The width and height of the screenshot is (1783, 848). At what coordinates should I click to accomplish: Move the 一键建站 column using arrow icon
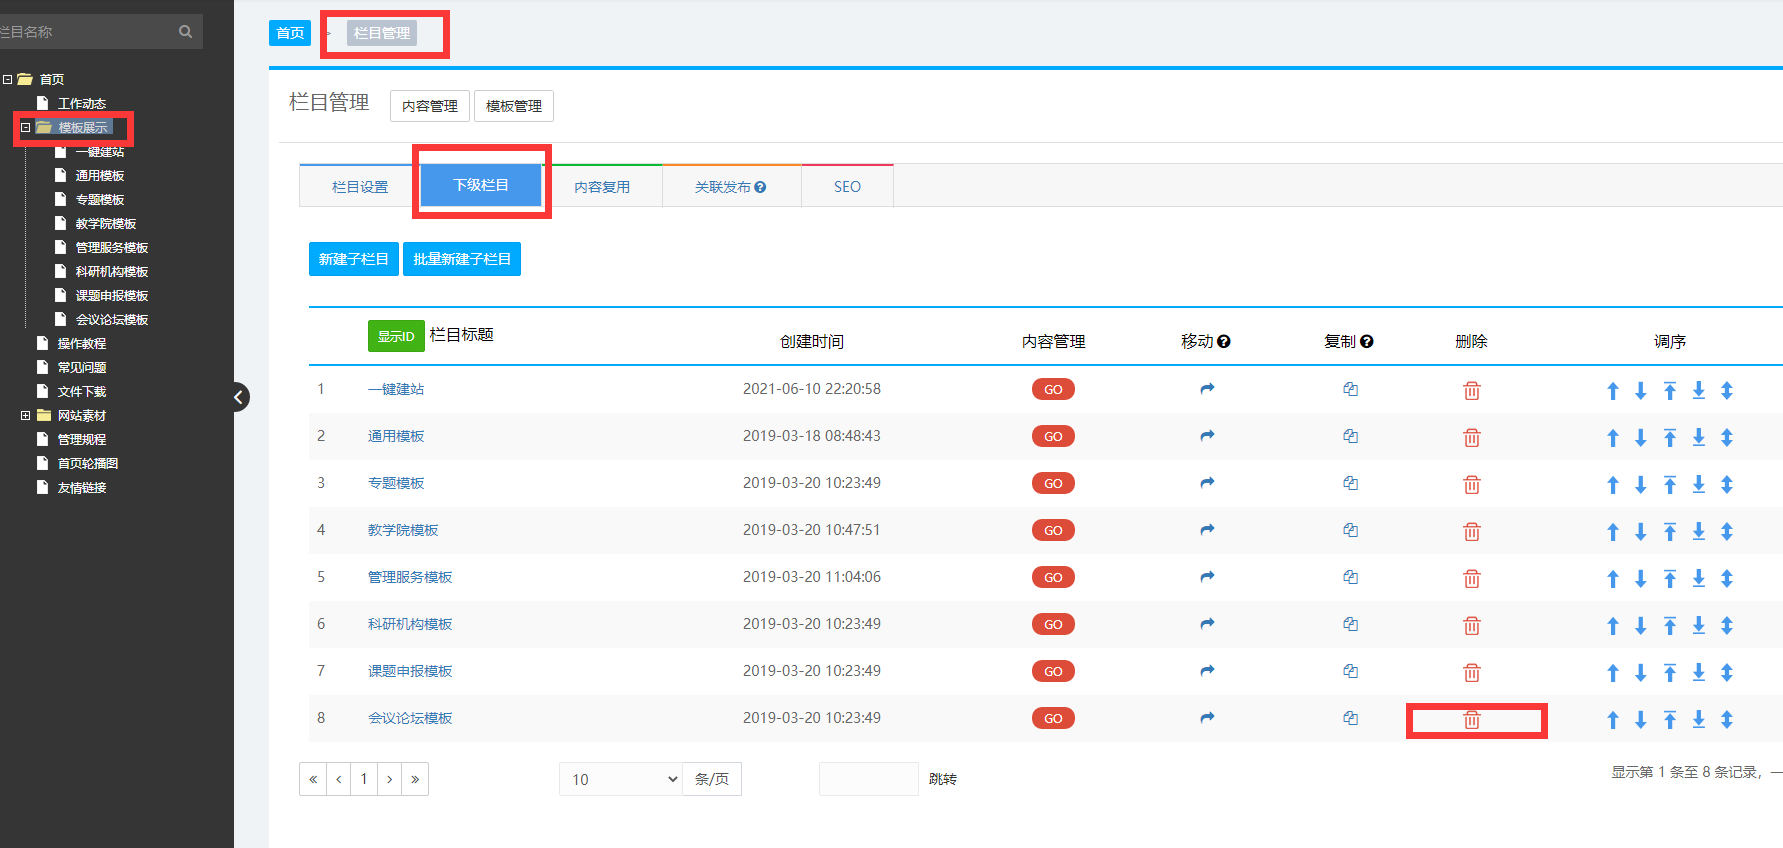pyautogui.click(x=1207, y=389)
